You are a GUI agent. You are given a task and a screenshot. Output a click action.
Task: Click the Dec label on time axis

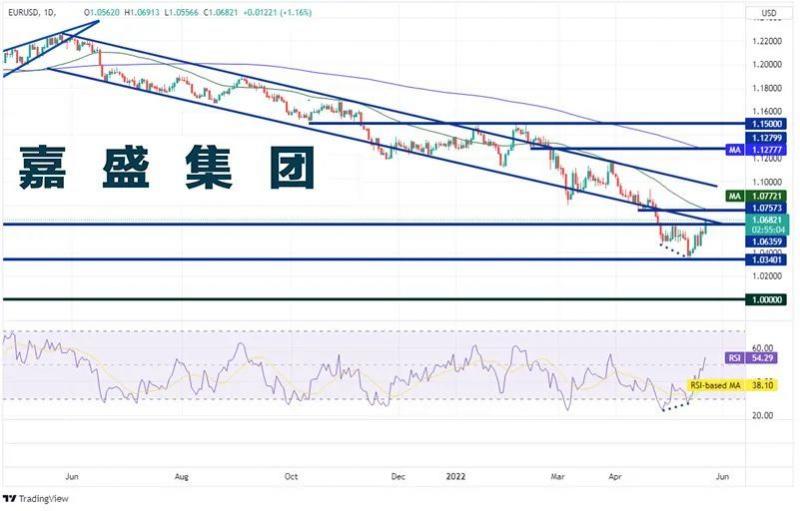398,476
